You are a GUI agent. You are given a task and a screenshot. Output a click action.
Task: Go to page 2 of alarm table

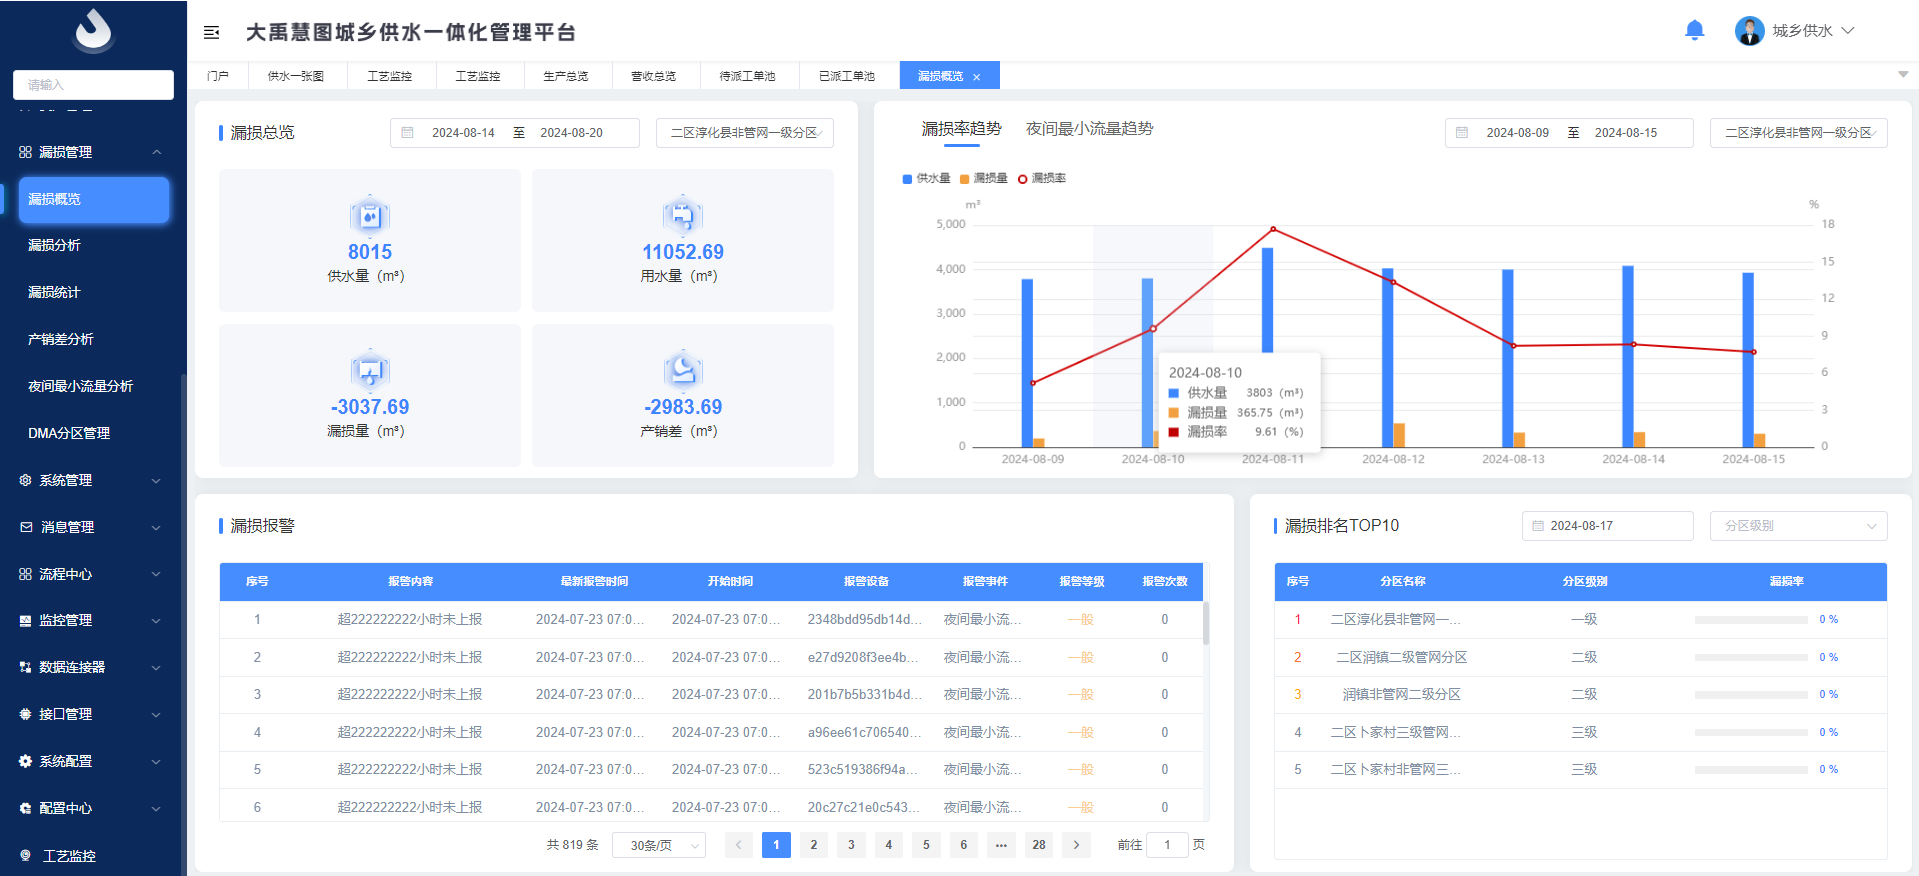pos(814,845)
